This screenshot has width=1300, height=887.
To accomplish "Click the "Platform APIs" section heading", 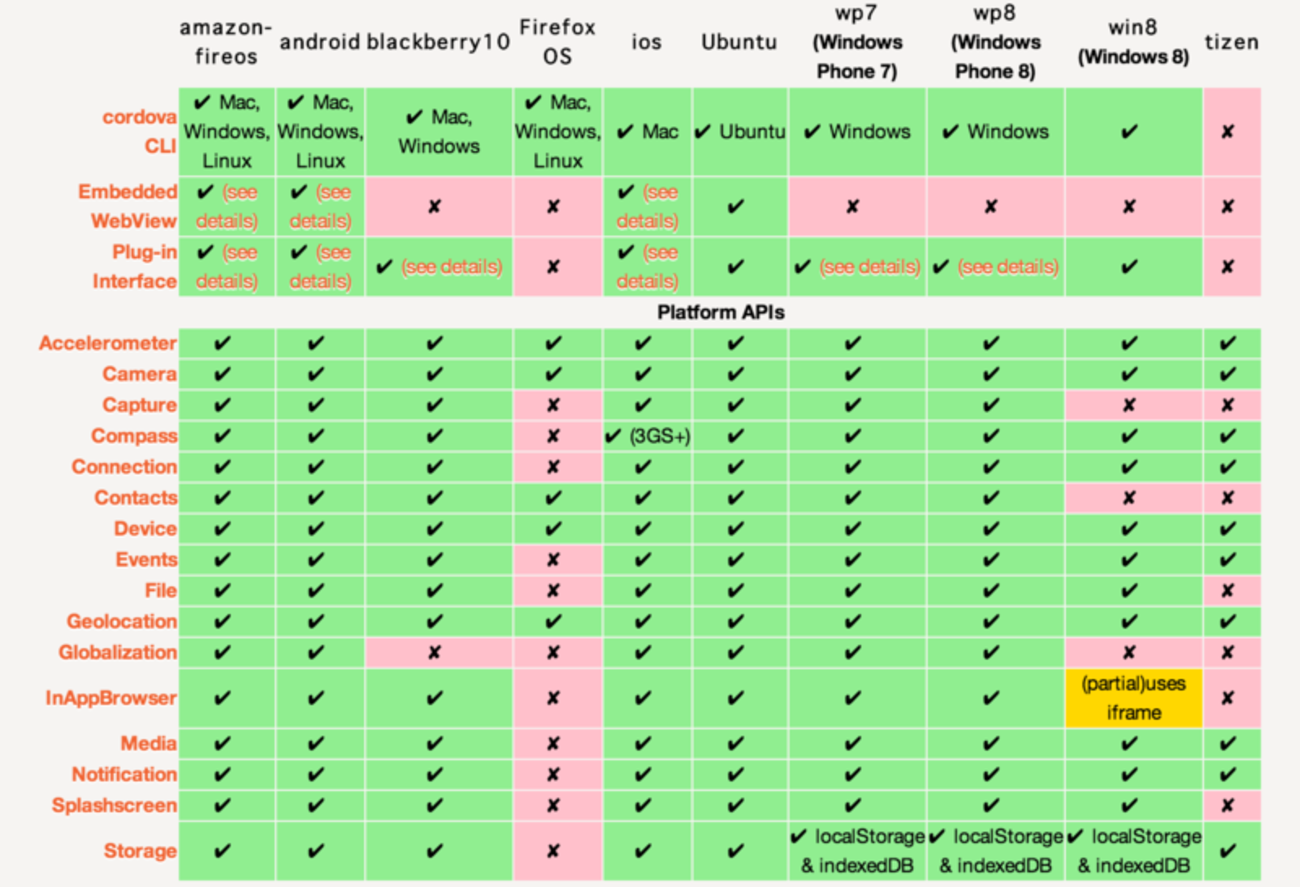I will point(721,313).
